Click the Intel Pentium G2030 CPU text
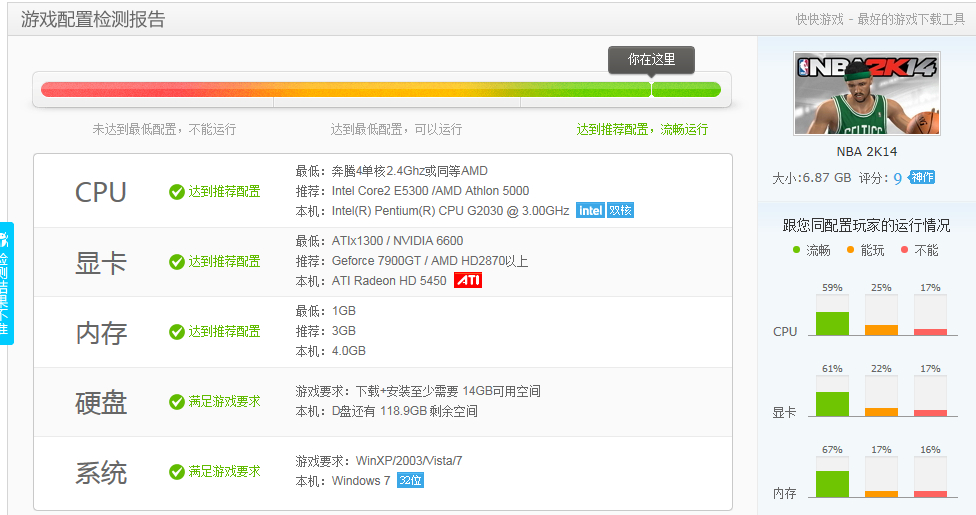Image resolution: width=976 pixels, height=515 pixels. tap(450, 211)
